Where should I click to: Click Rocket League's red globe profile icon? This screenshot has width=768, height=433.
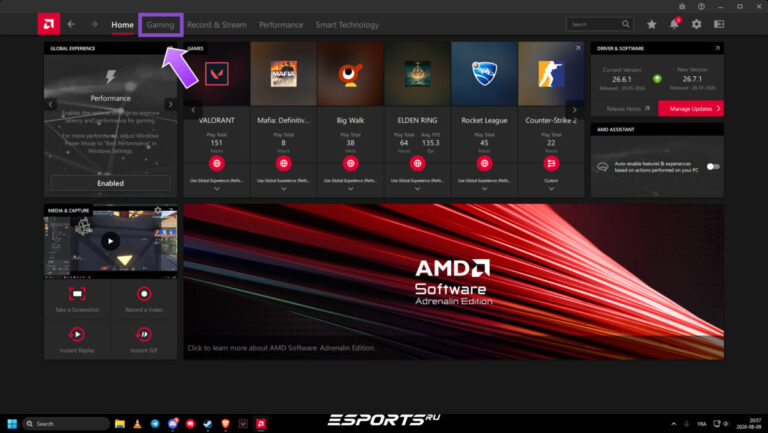tap(484, 164)
